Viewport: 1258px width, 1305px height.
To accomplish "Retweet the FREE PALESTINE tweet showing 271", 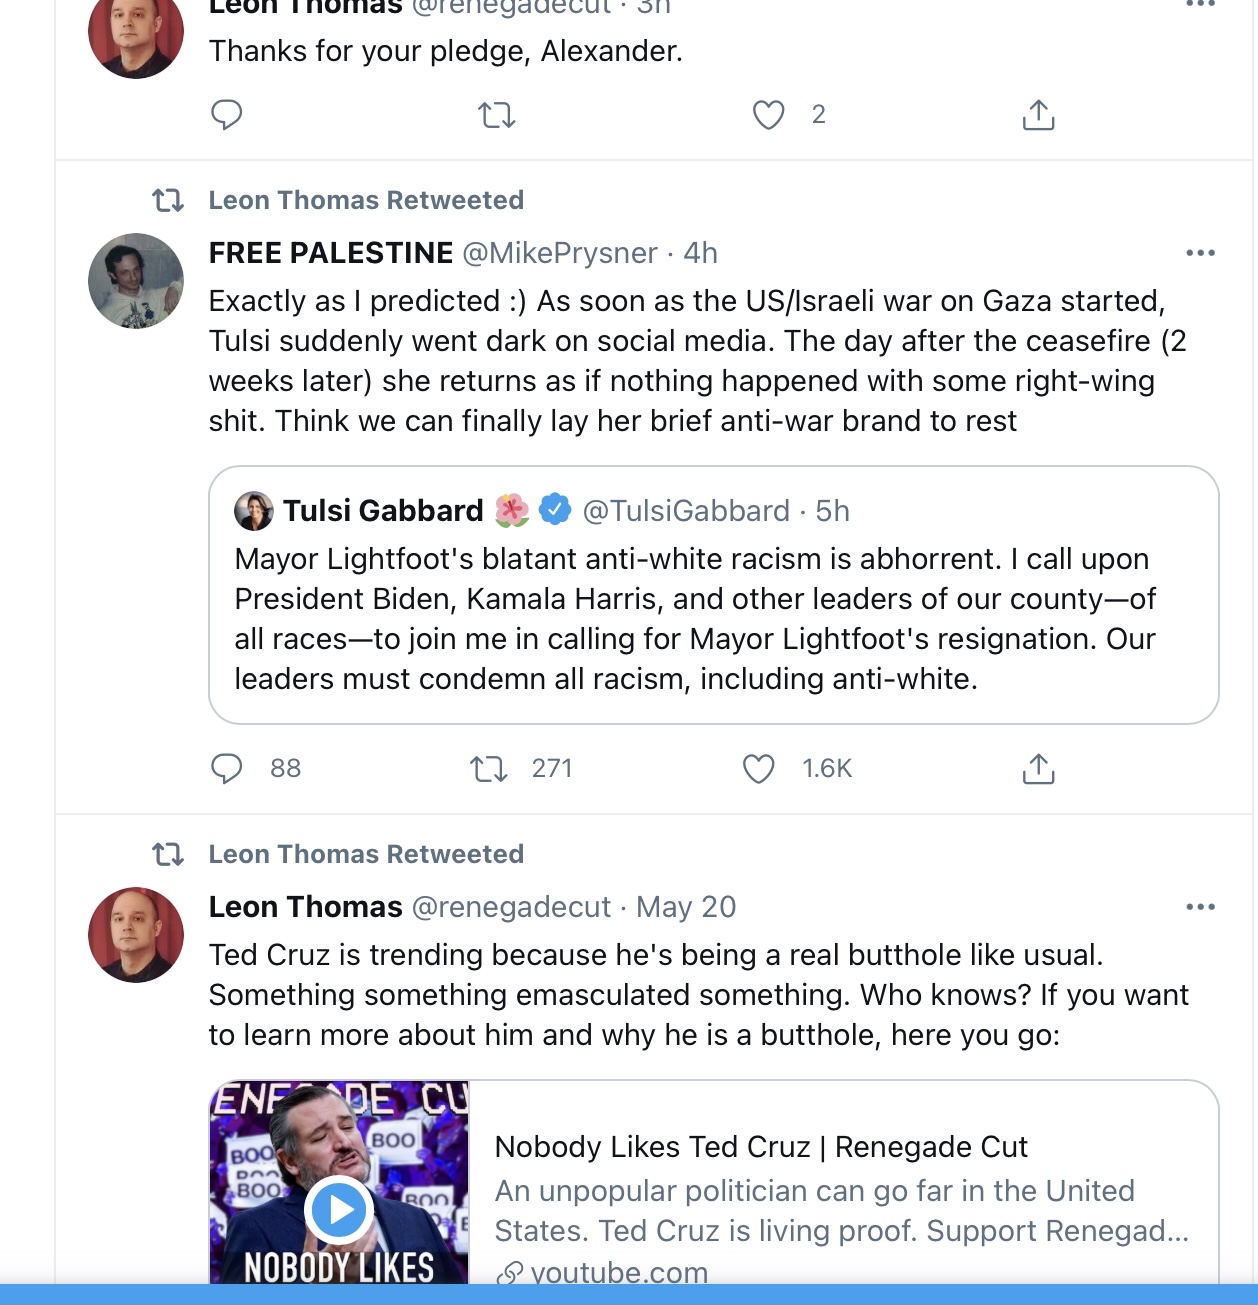I will pos(489,768).
